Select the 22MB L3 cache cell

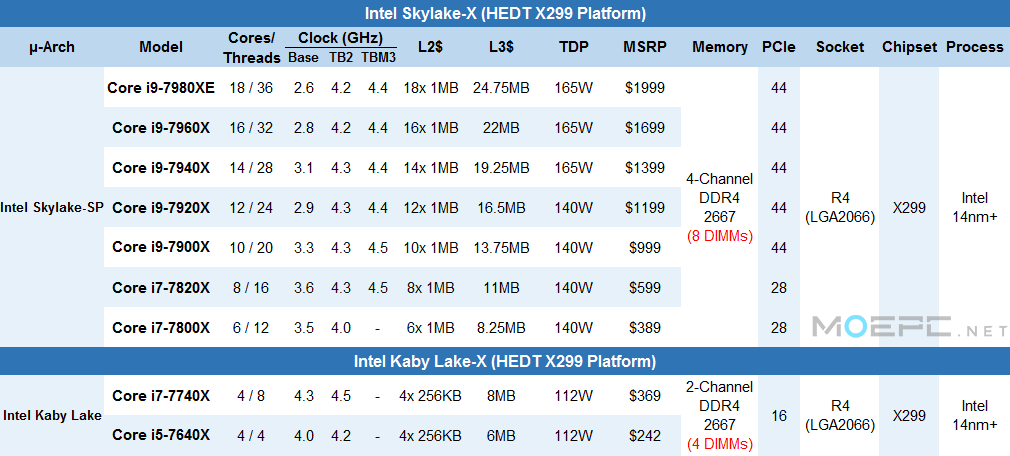point(500,128)
